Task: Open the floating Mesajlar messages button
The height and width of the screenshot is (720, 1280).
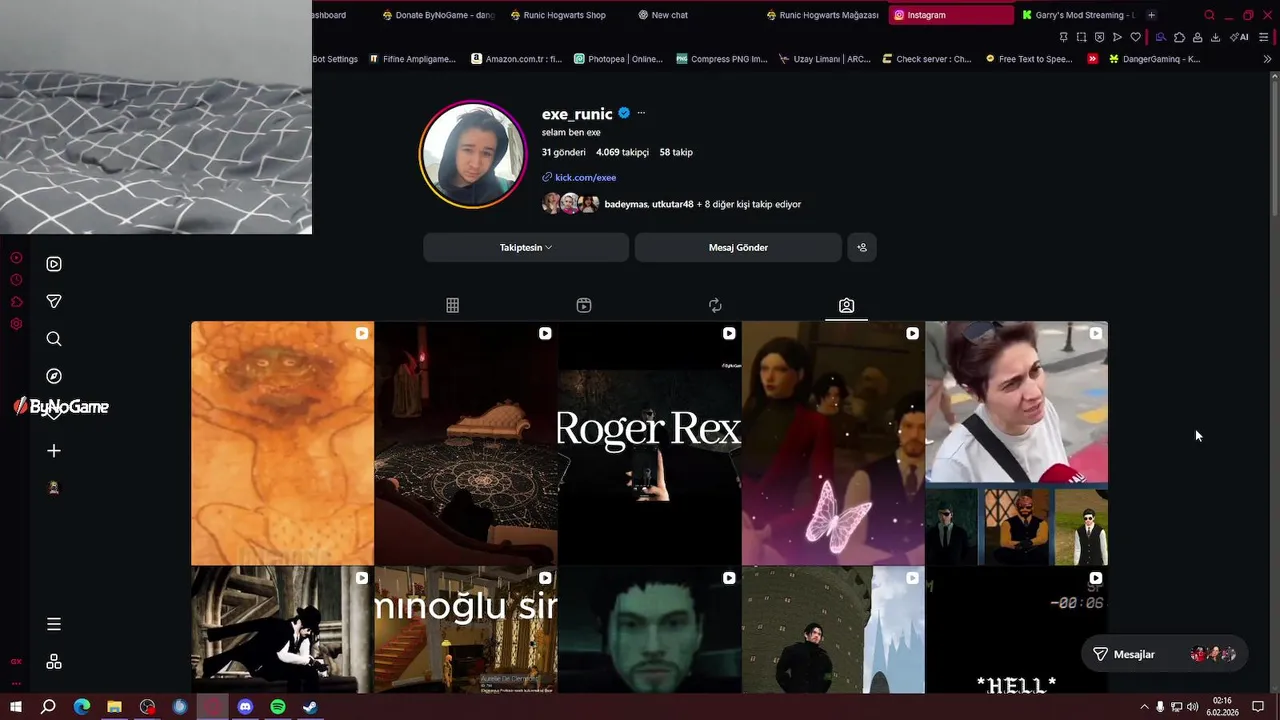Action: point(1164,654)
